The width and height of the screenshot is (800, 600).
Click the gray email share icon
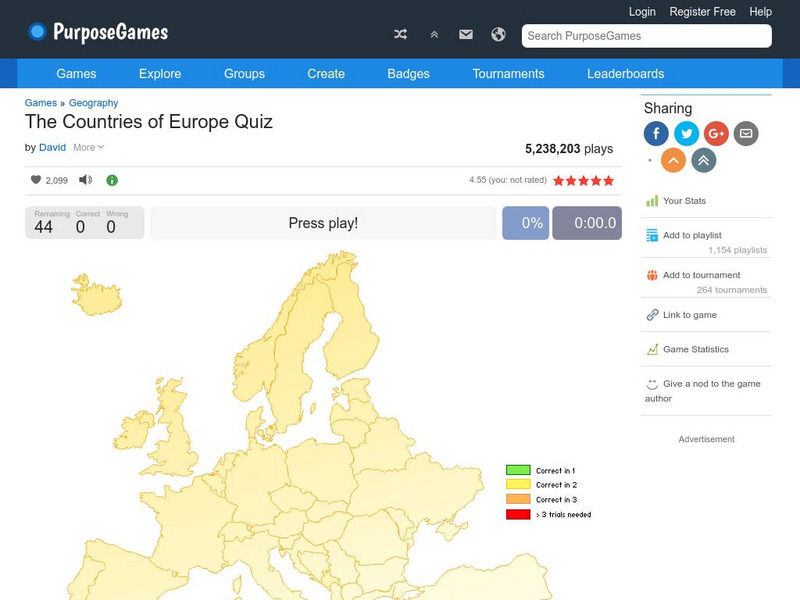745,133
